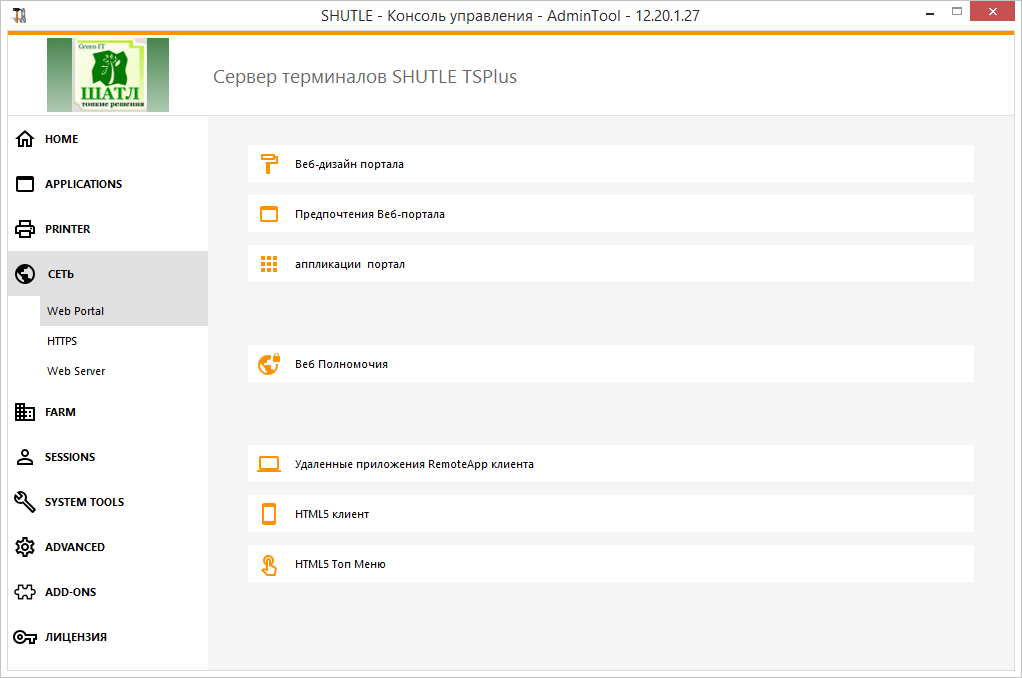The image size is (1022, 678).
Task: Switch to the Web Server section
Action: pos(75,370)
